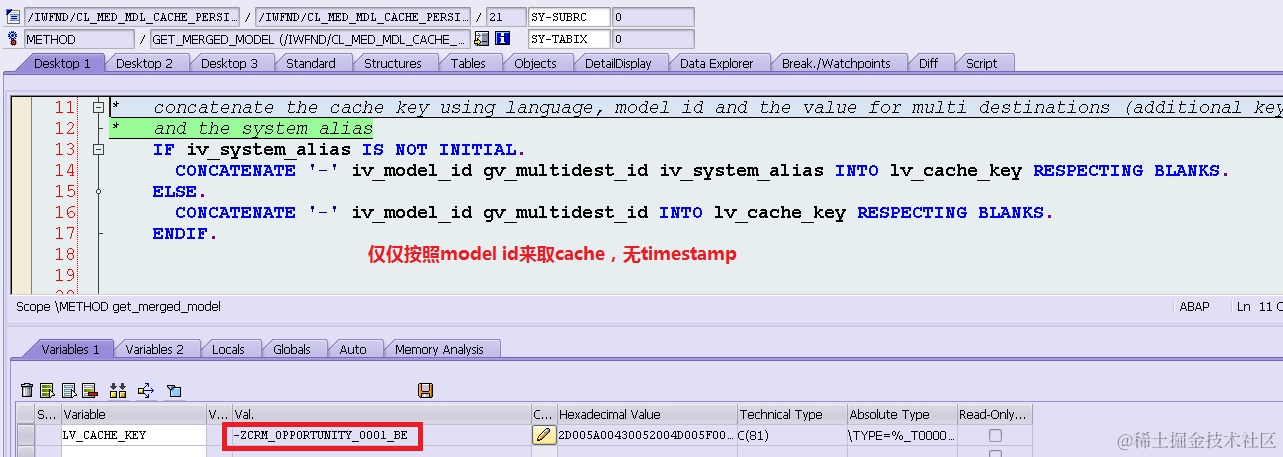This screenshot has height=457, width=1283.
Task: Click the METHOD event type field
Action: coord(79,39)
